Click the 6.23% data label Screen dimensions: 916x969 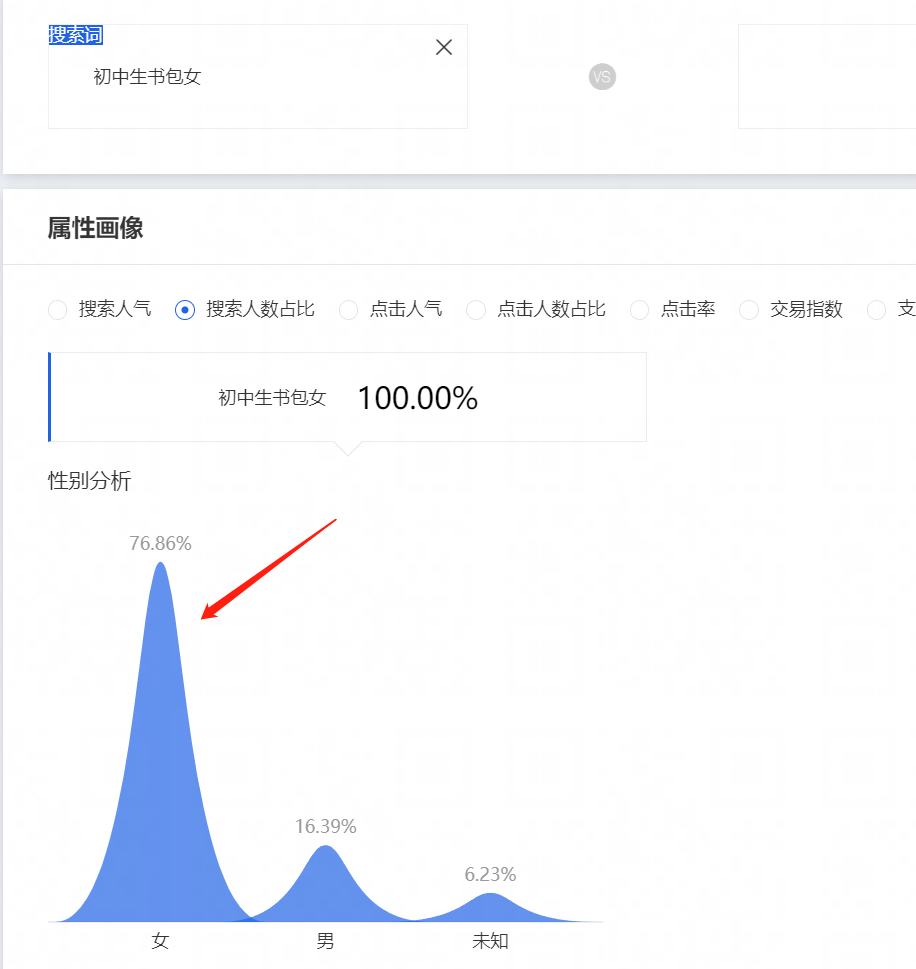click(x=490, y=875)
